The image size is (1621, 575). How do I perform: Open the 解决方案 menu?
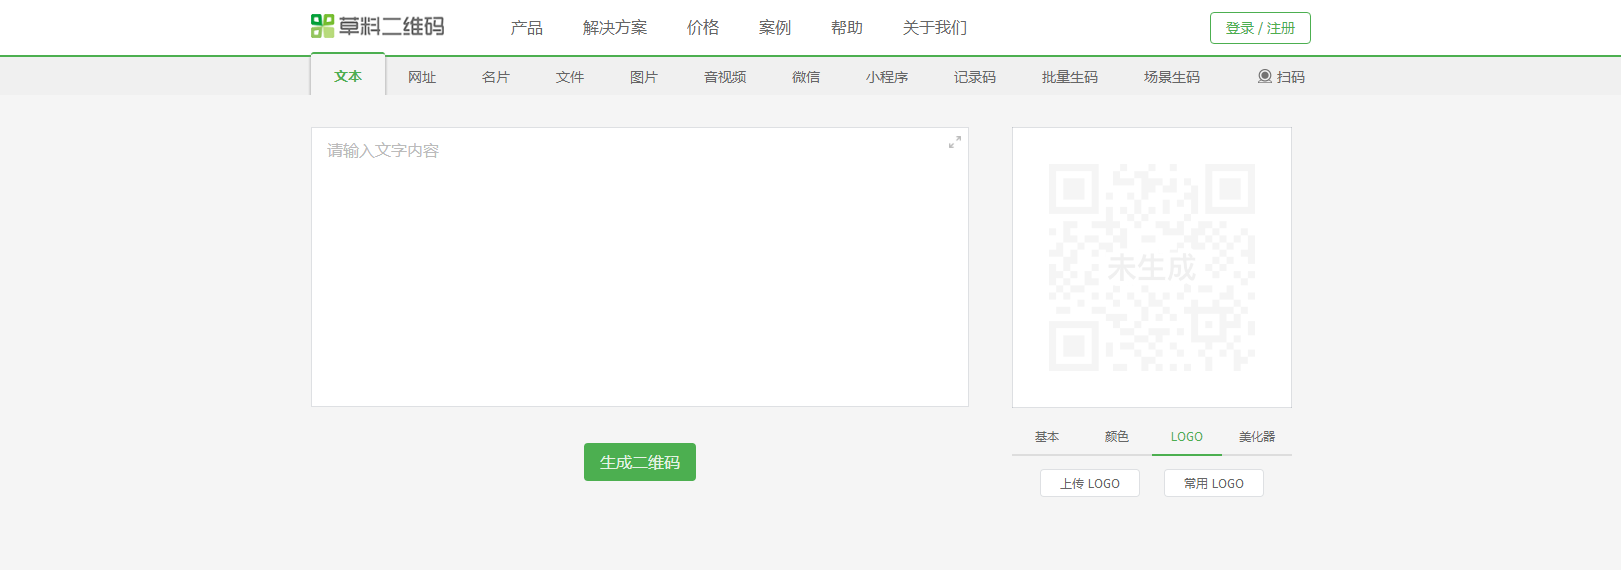click(615, 27)
